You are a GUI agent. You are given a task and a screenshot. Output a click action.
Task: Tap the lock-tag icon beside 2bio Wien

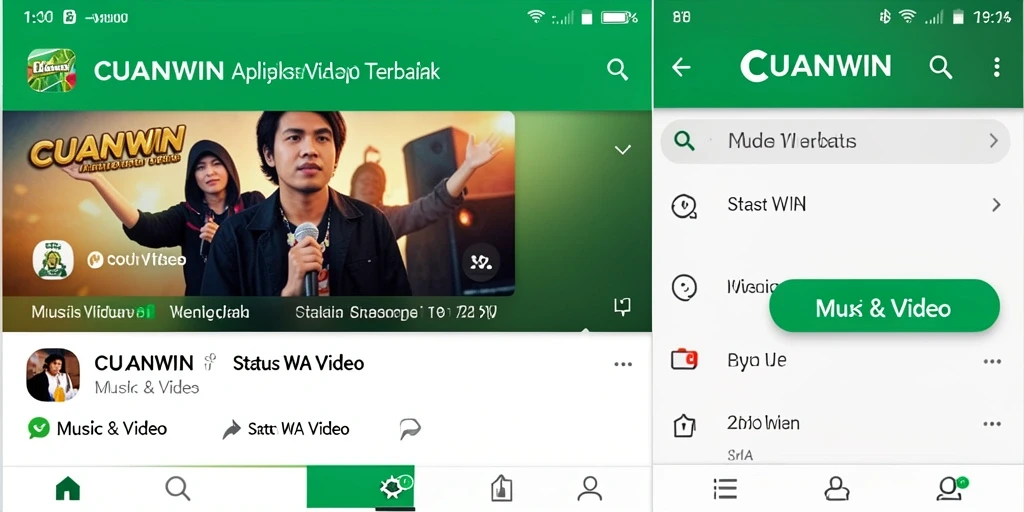684,425
